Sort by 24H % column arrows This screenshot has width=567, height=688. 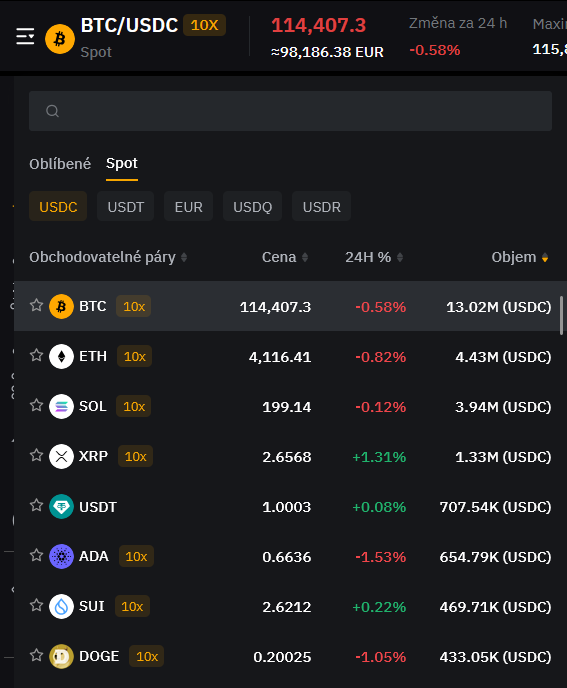pyautogui.click(x=400, y=258)
